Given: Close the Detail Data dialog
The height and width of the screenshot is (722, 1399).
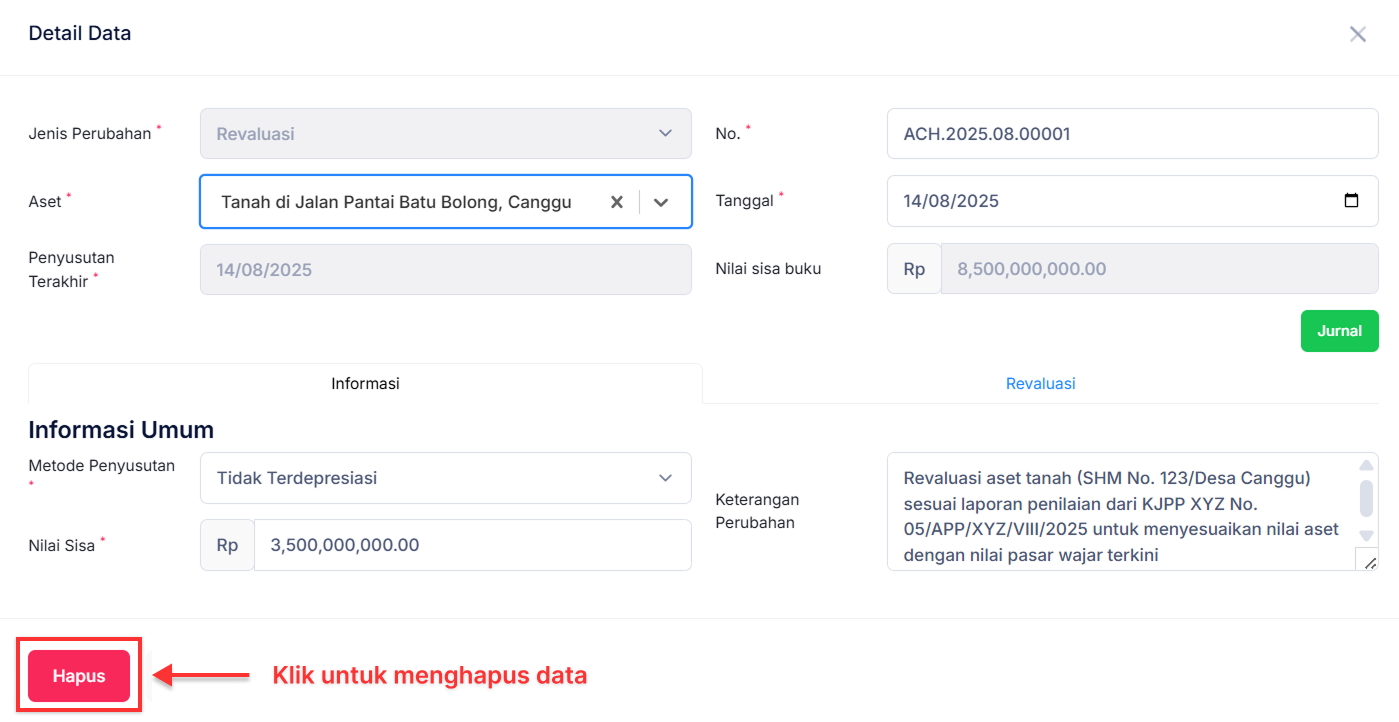Looking at the screenshot, I should click(1357, 33).
